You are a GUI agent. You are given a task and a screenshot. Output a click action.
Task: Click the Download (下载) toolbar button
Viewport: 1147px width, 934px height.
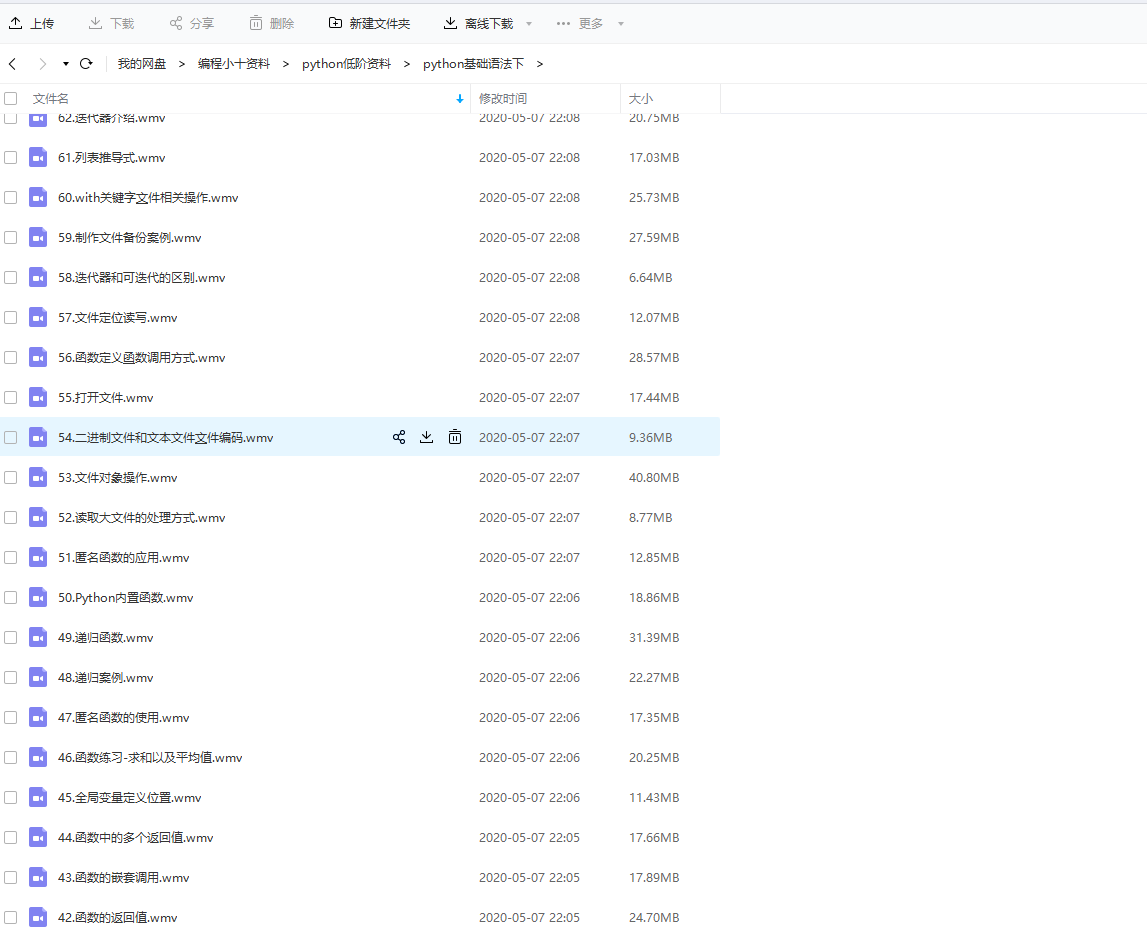(111, 23)
